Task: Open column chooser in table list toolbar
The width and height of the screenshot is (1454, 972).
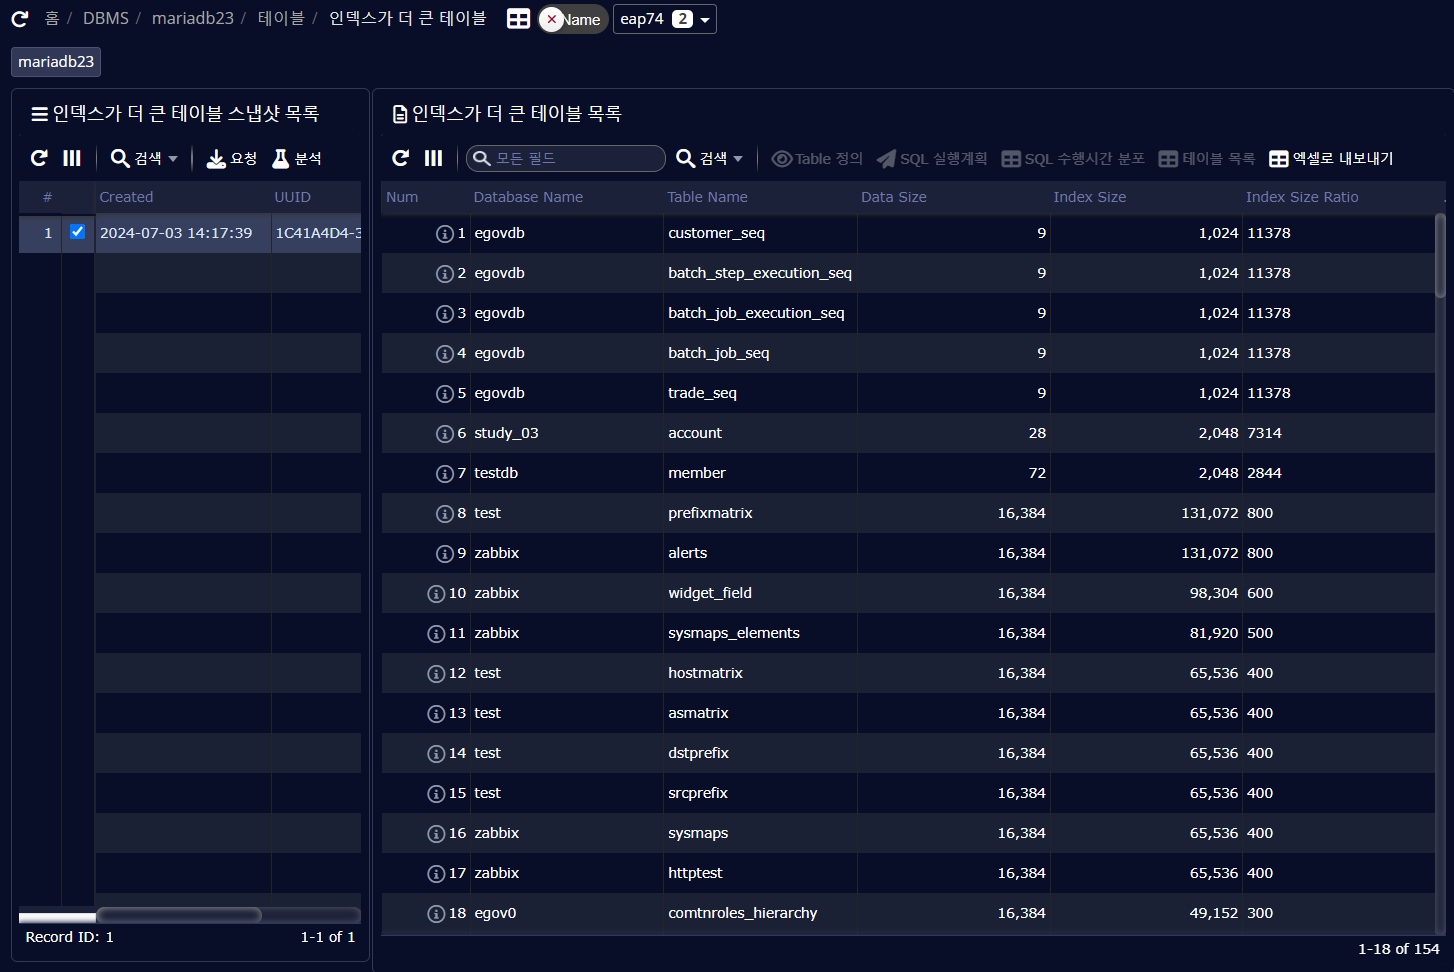Action: 433,158
